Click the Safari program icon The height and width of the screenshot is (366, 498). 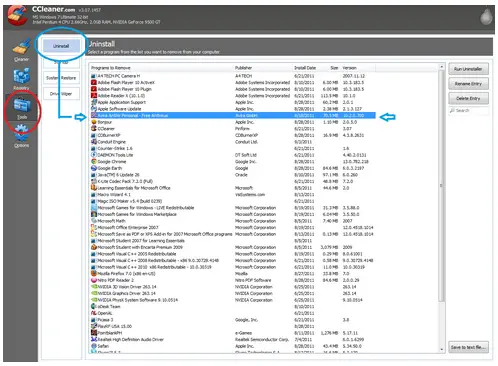pos(94,346)
